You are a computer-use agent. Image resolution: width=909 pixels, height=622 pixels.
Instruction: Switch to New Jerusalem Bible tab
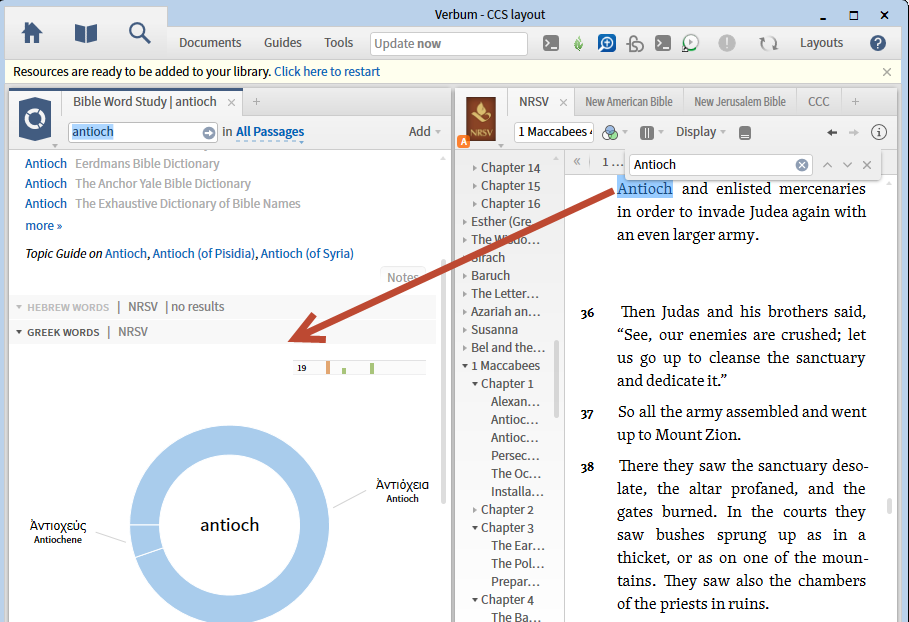click(740, 102)
